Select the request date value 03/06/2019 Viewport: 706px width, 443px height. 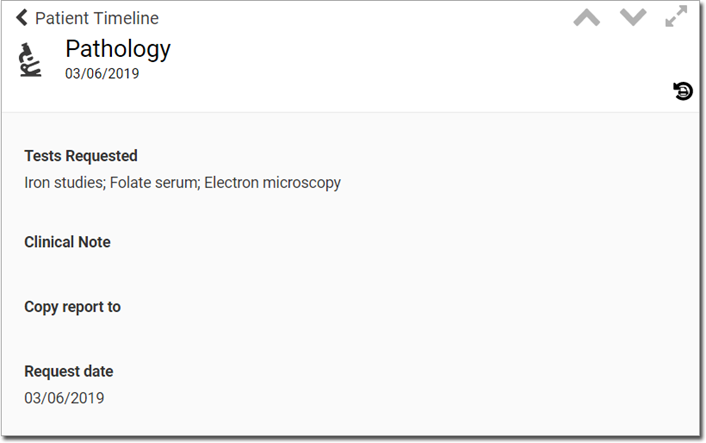[x=64, y=398]
